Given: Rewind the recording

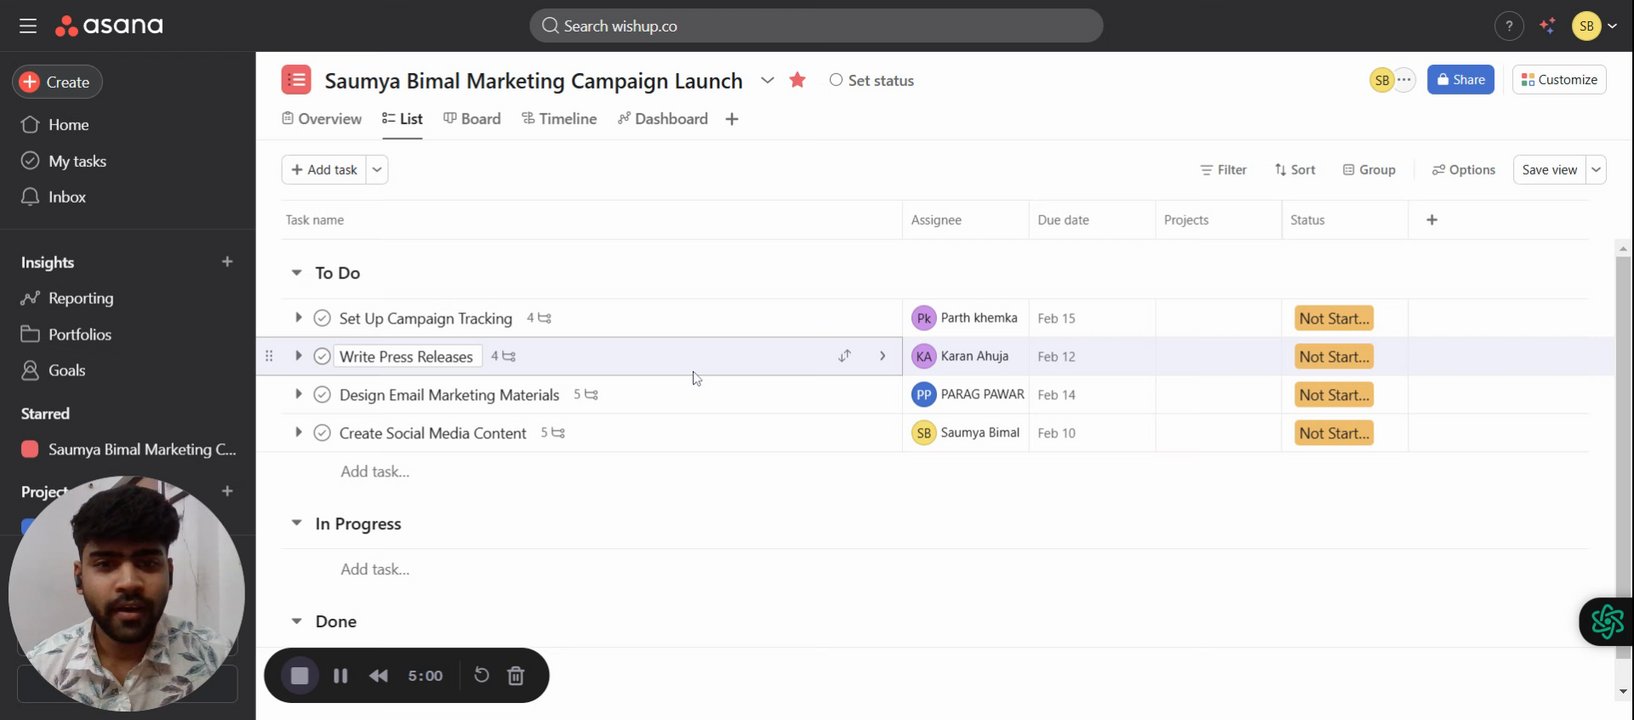Looking at the screenshot, I should click(379, 676).
